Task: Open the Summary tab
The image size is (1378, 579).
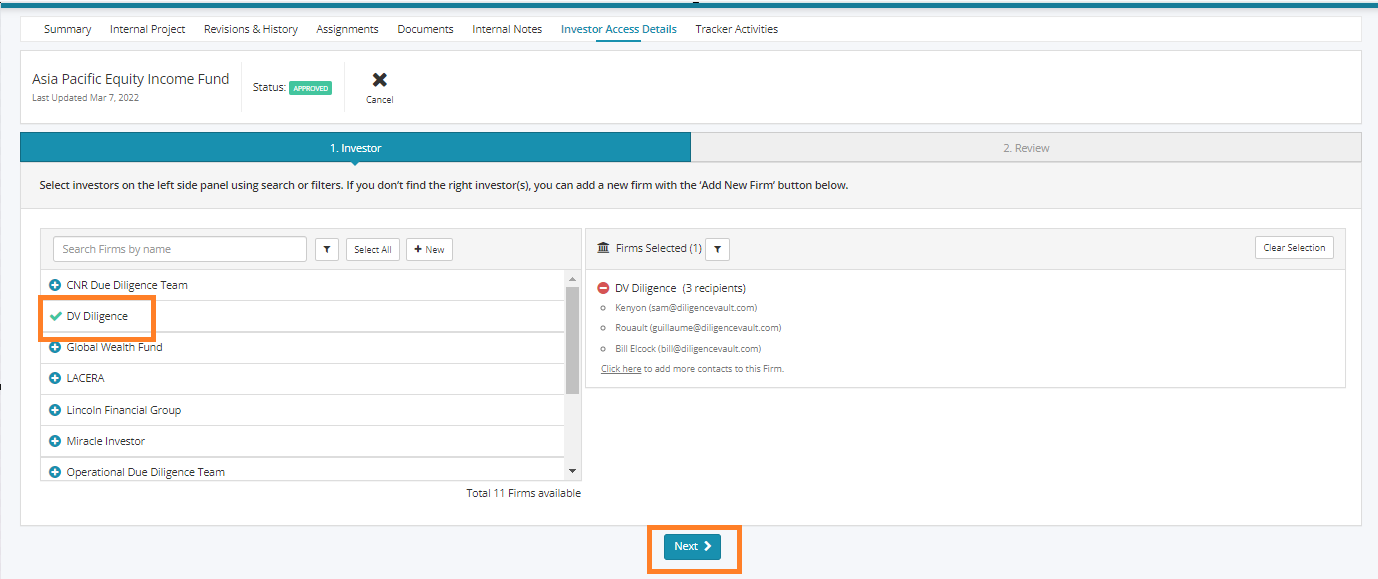Action: (67, 29)
